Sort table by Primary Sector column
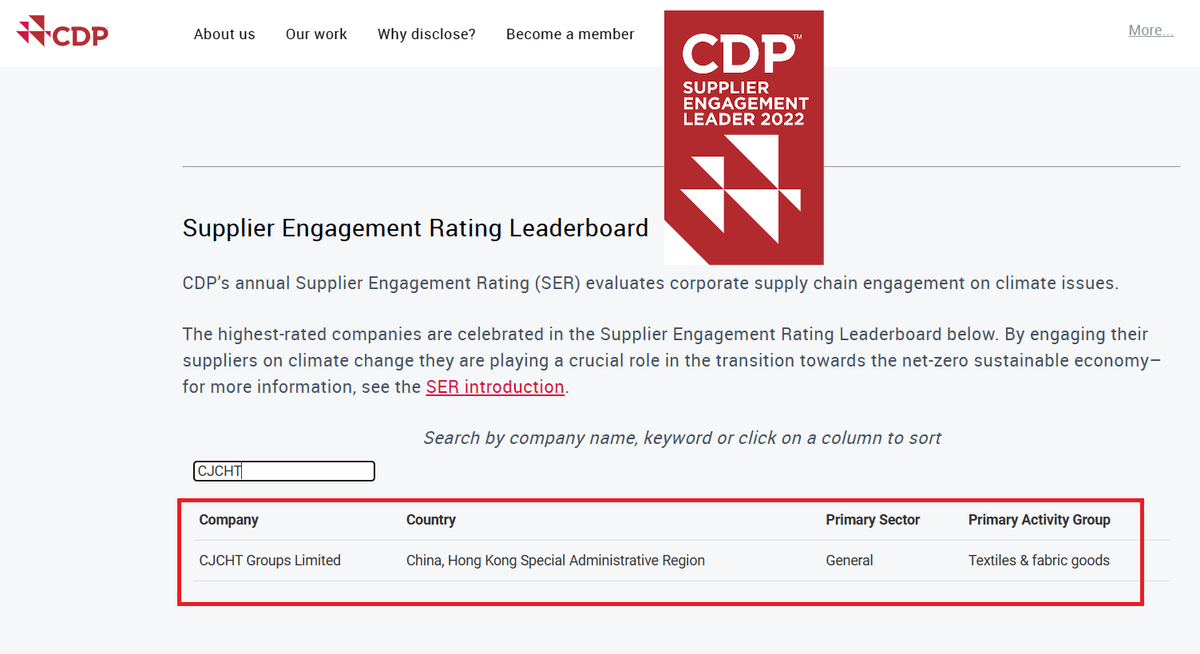This screenshot has height=654, width=1200. (x=872, y=520)
